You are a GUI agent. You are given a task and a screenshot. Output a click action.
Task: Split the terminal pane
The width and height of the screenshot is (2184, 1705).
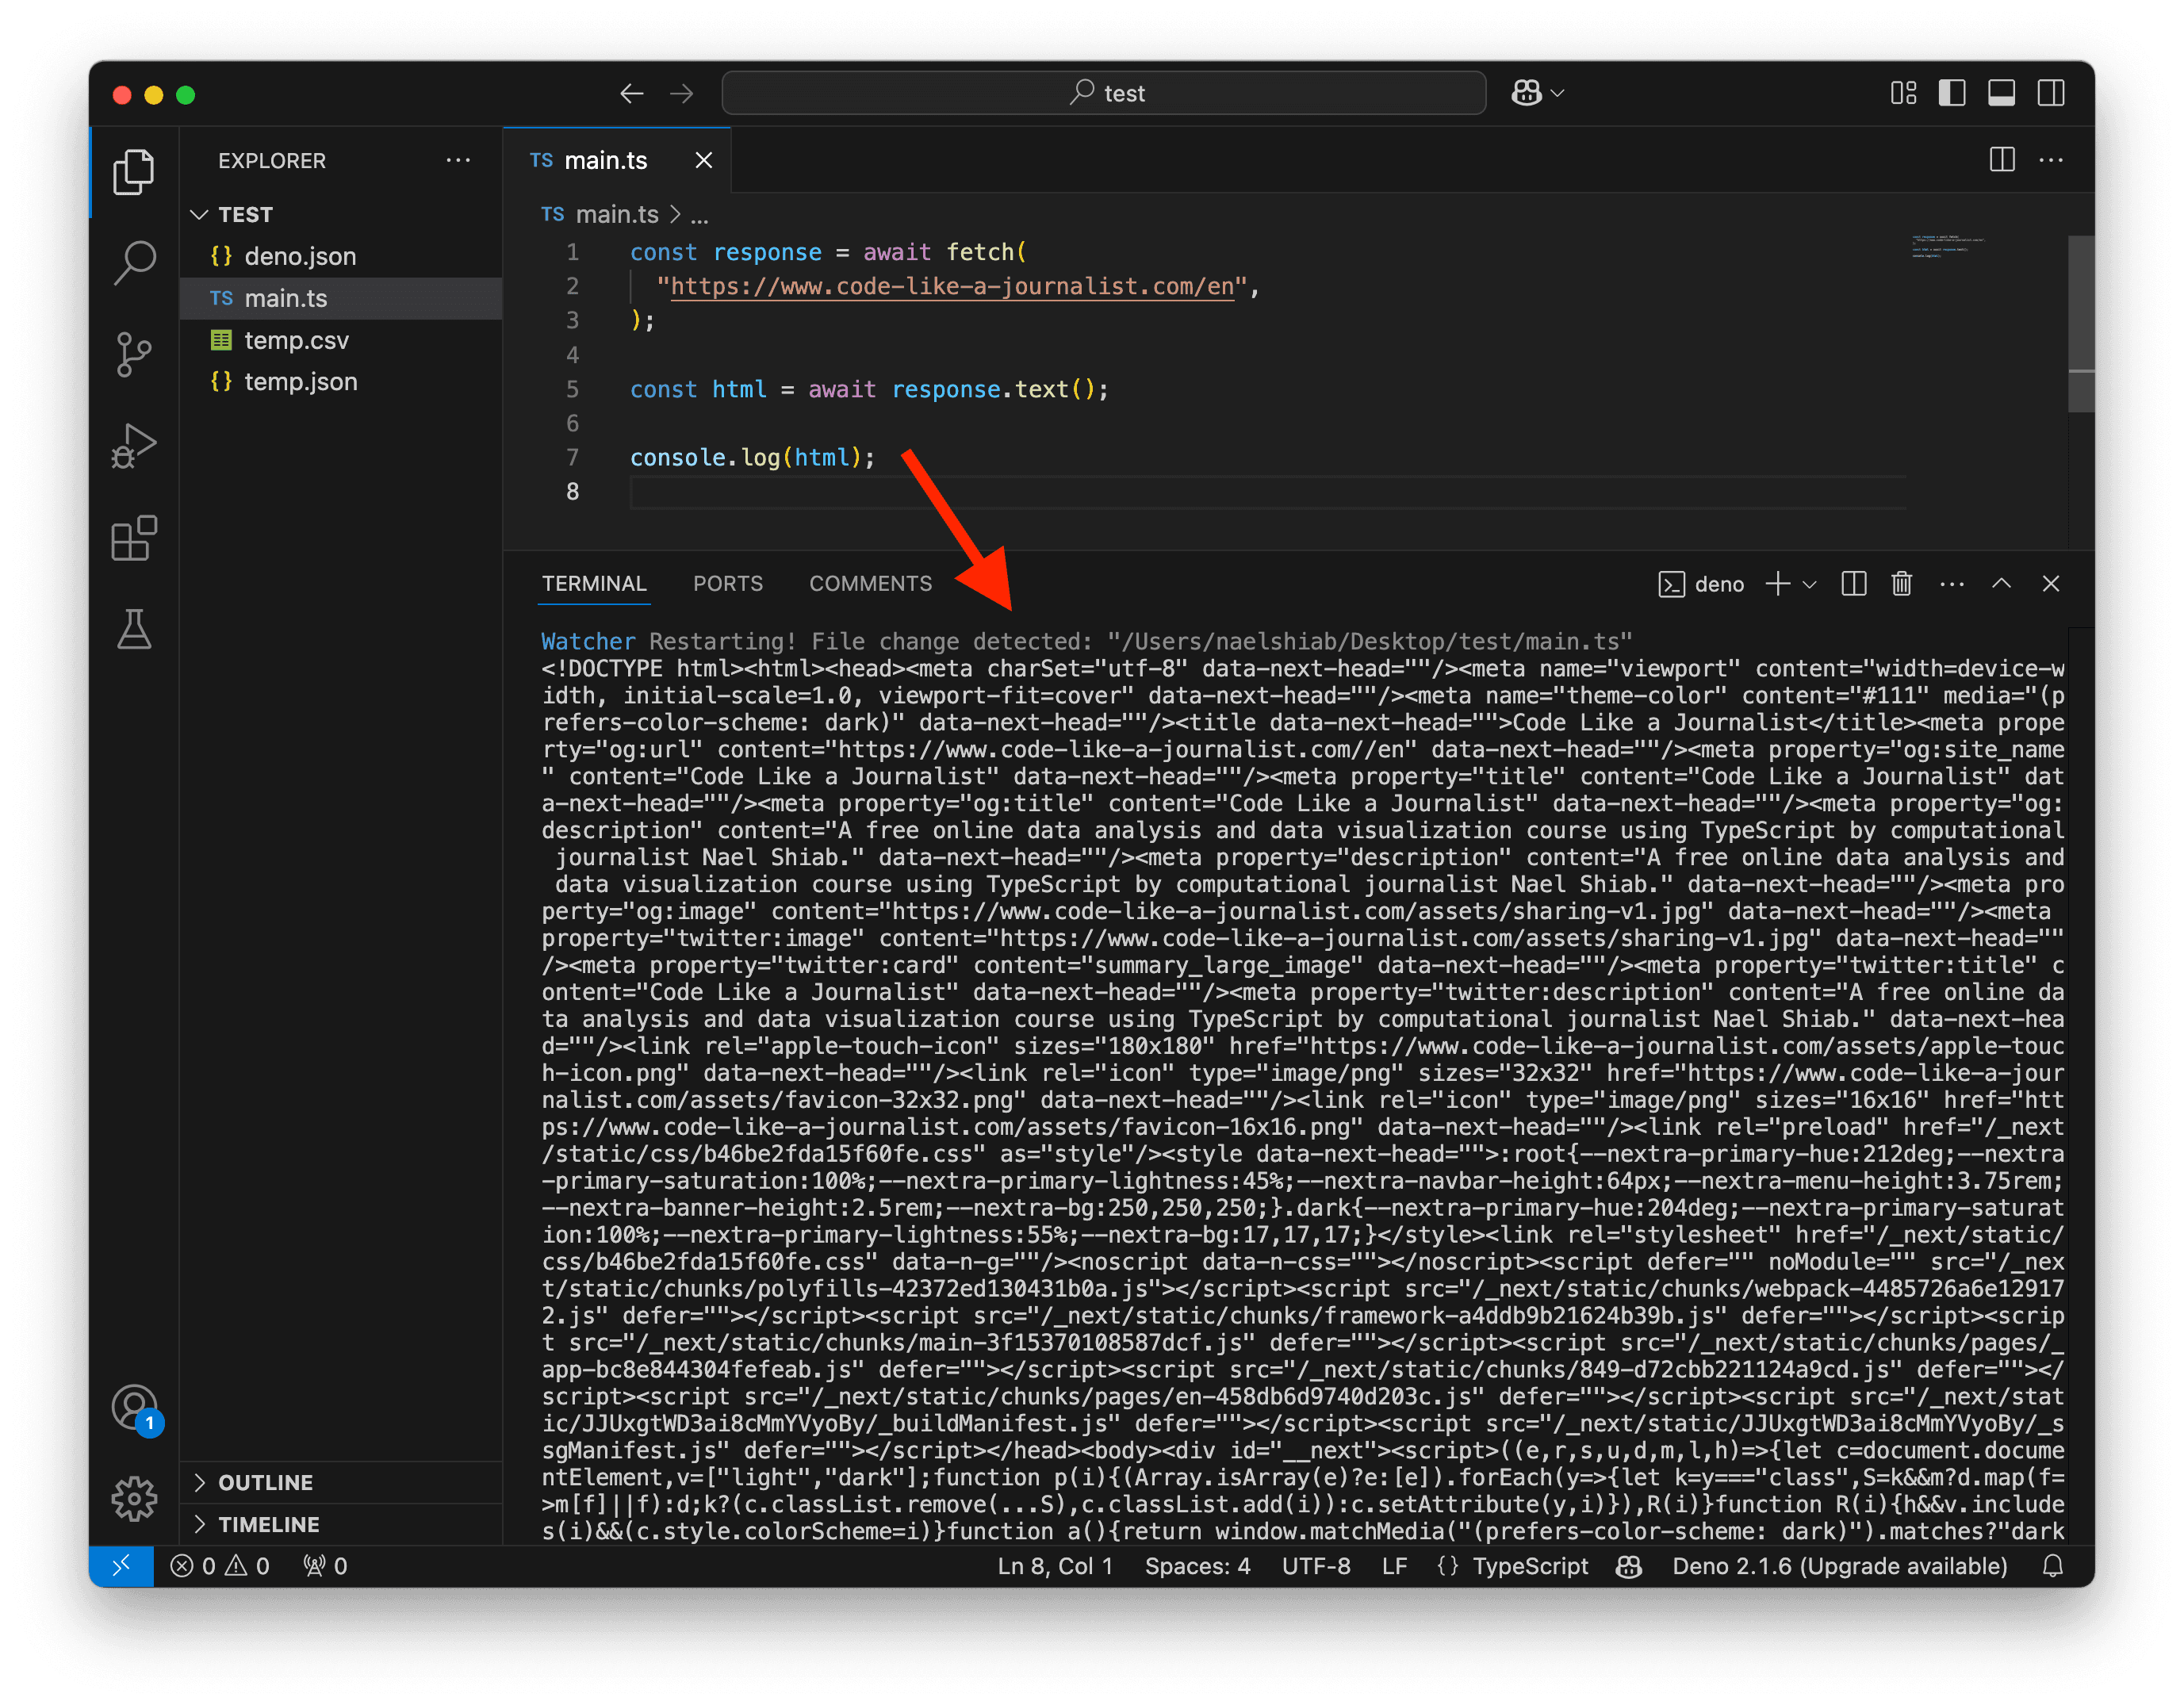1853,584
